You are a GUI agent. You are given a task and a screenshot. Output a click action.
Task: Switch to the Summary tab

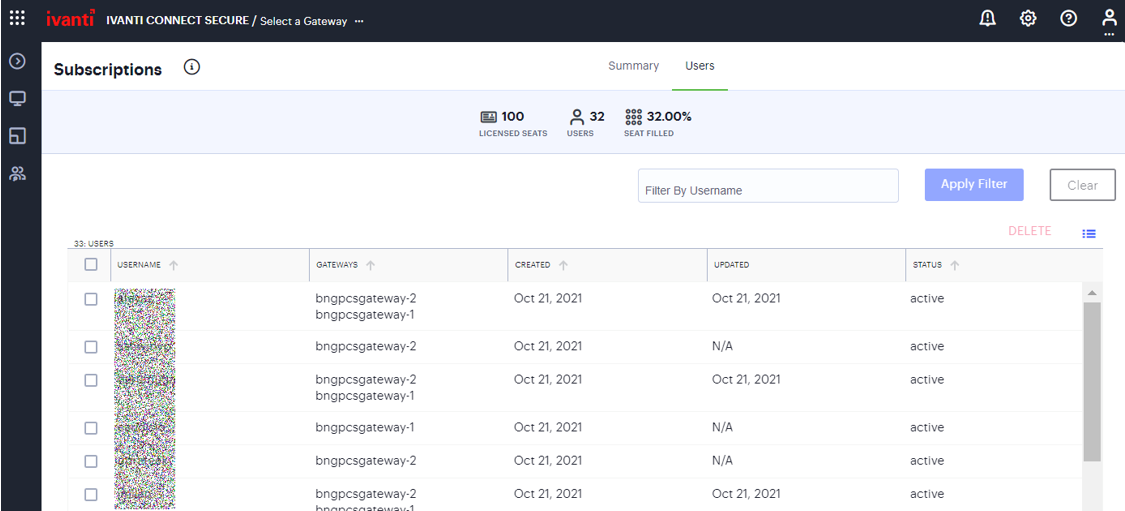[633, 66]
